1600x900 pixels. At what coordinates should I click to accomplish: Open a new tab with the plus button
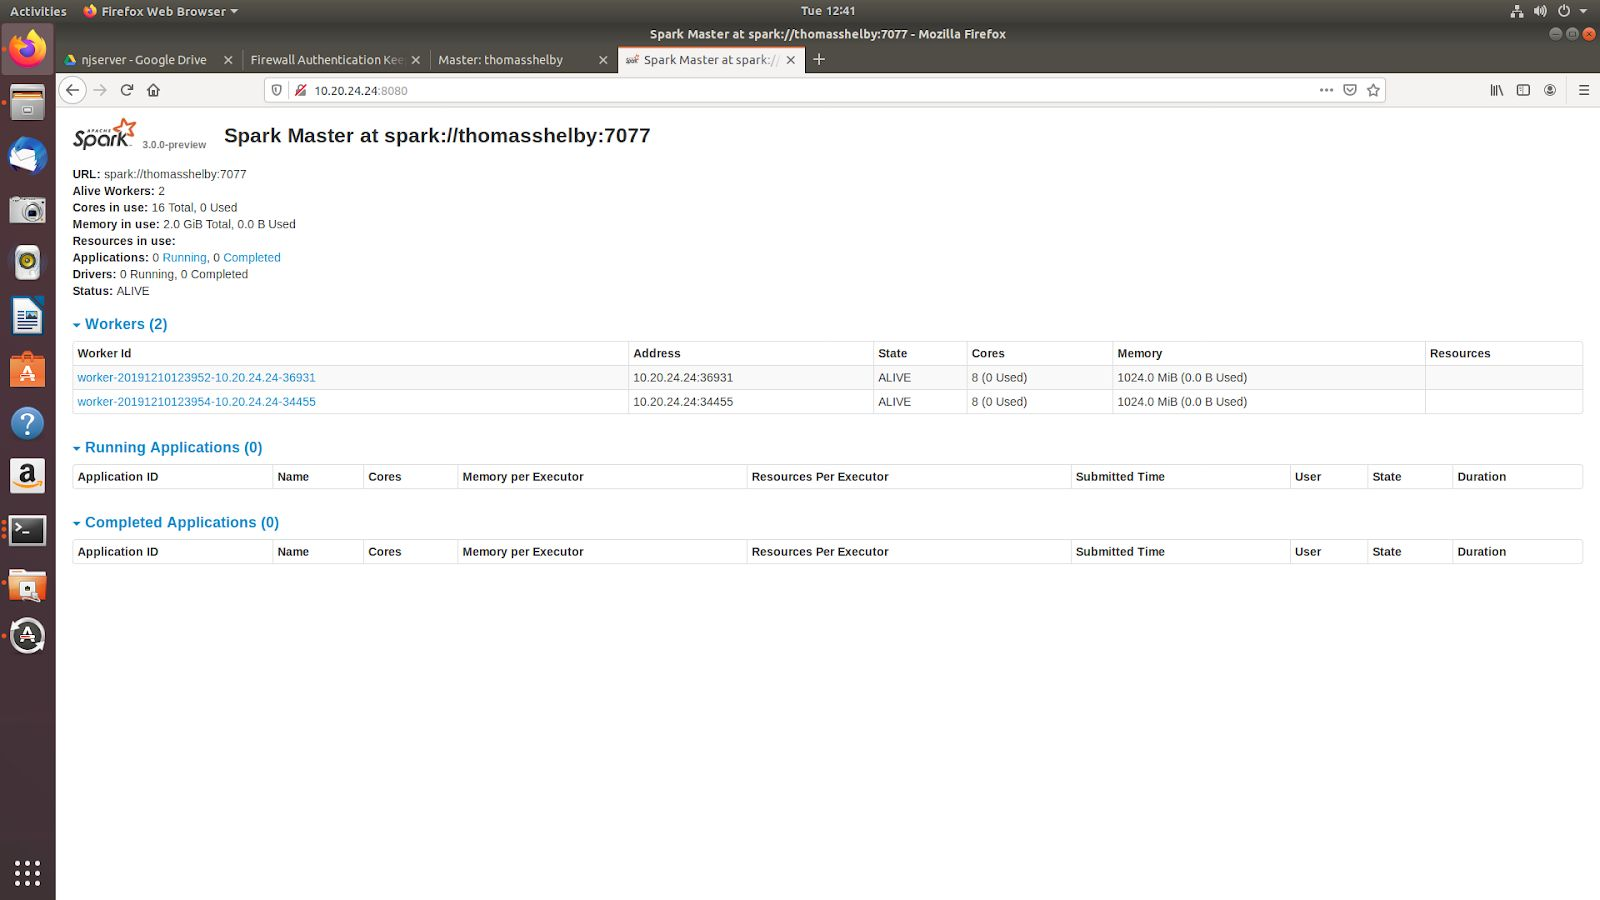click(819, 59)
